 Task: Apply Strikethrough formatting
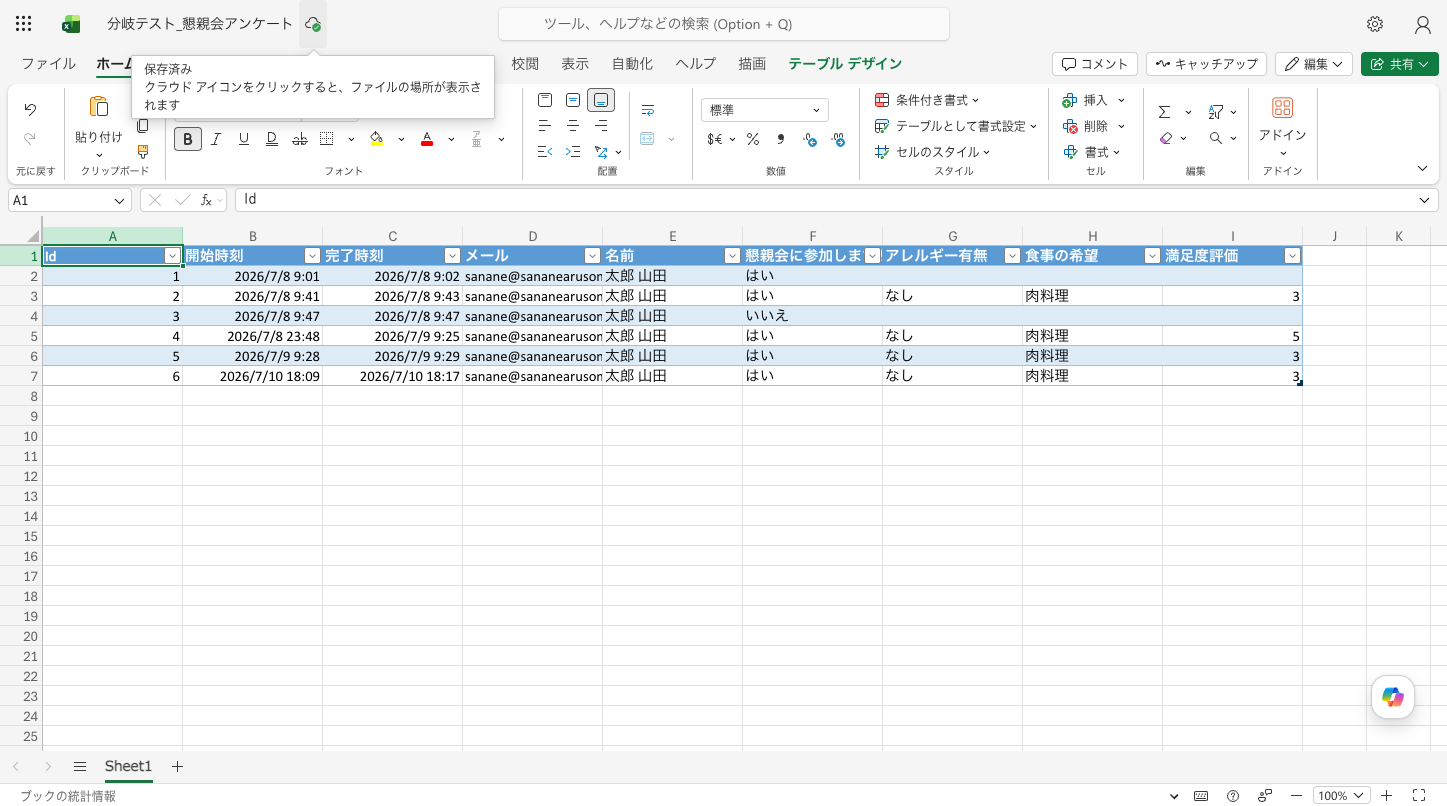[x=299, y=139]
